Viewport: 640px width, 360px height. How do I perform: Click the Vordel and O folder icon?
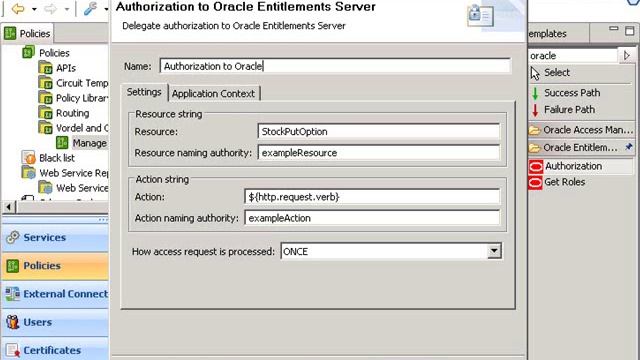click(x=45, y=128)
